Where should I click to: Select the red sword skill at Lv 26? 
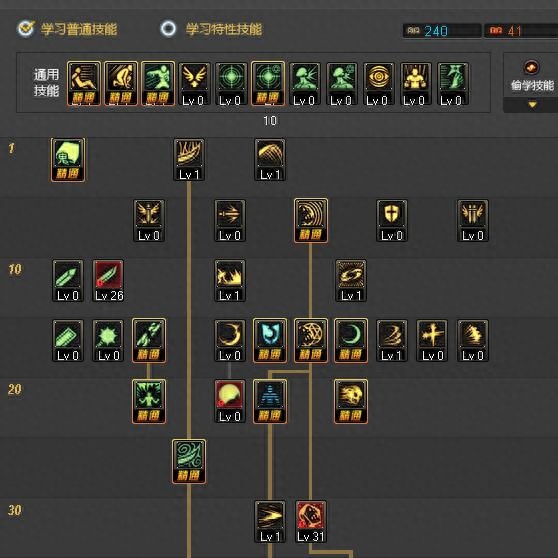108,280
